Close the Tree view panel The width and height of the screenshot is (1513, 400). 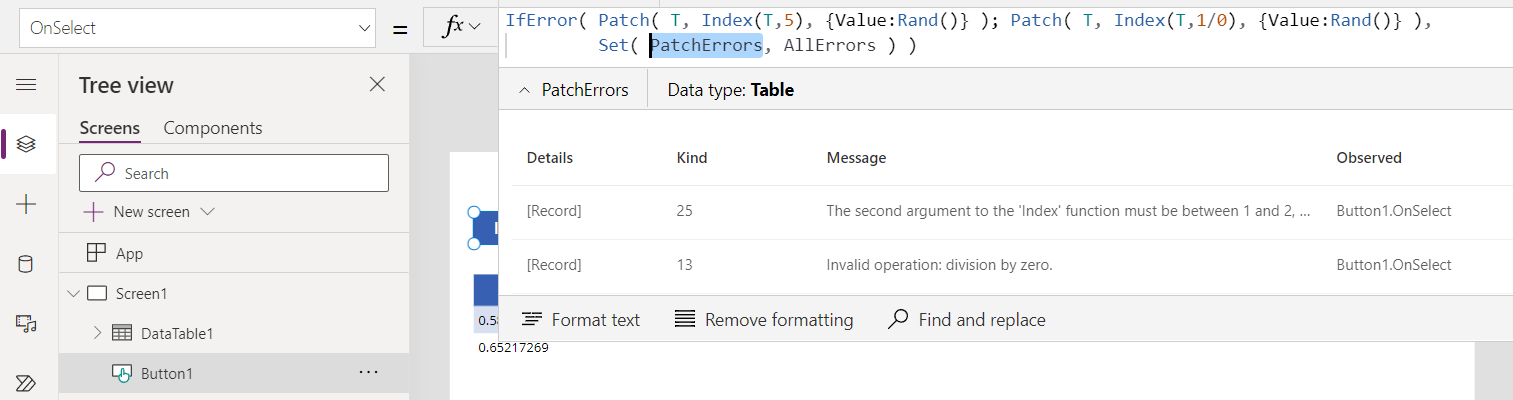tap(377, 85)
